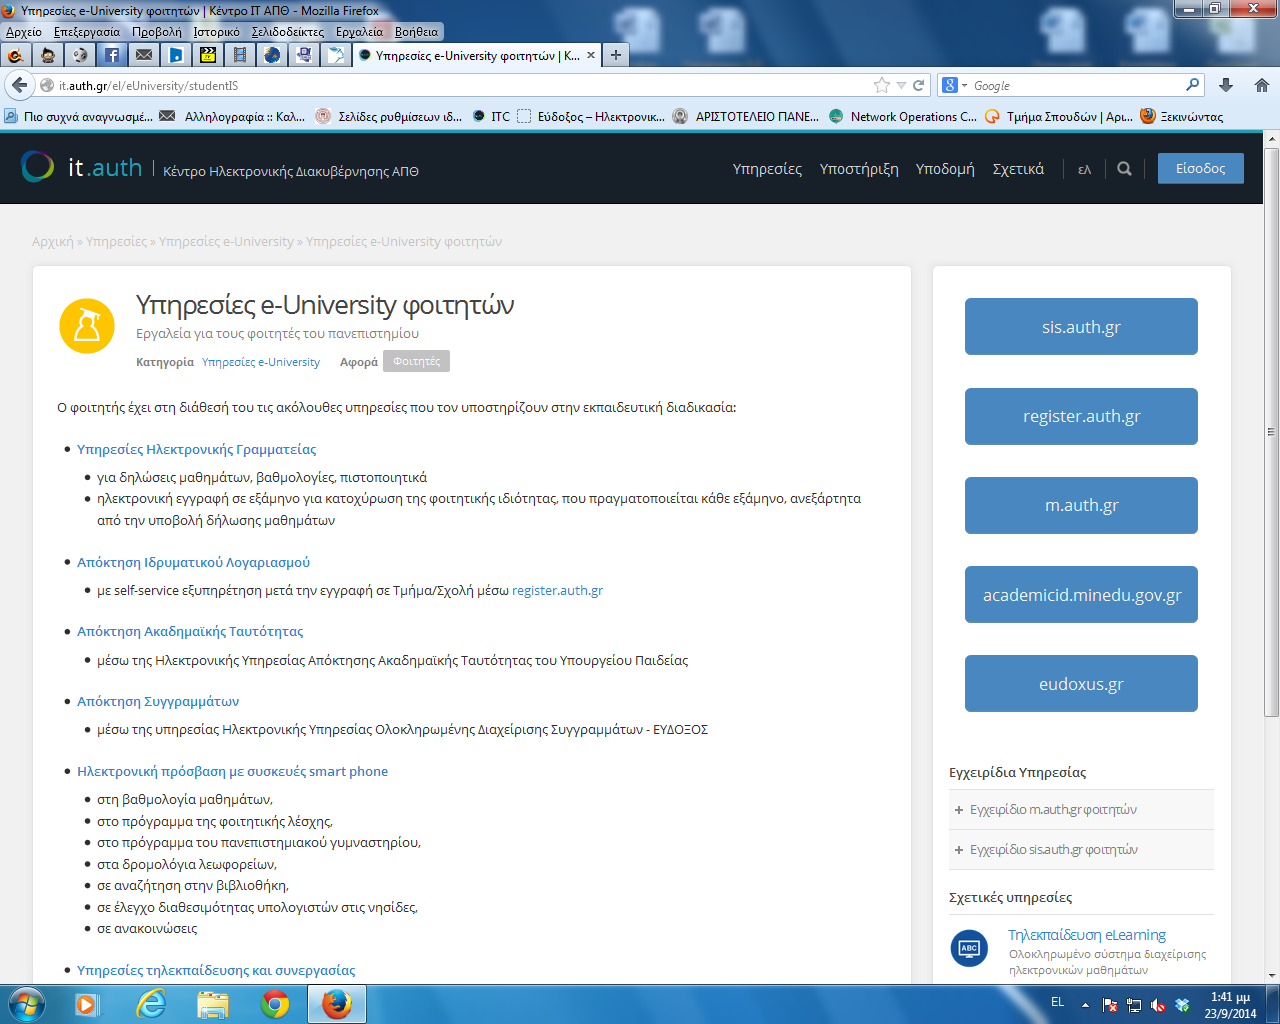The height and width of the screenshot is (1024, 1280).
Task: Open Υπηρεσίες Ηλεκτρονικής Γραμματείας link
Action: (x=197, y=450)
